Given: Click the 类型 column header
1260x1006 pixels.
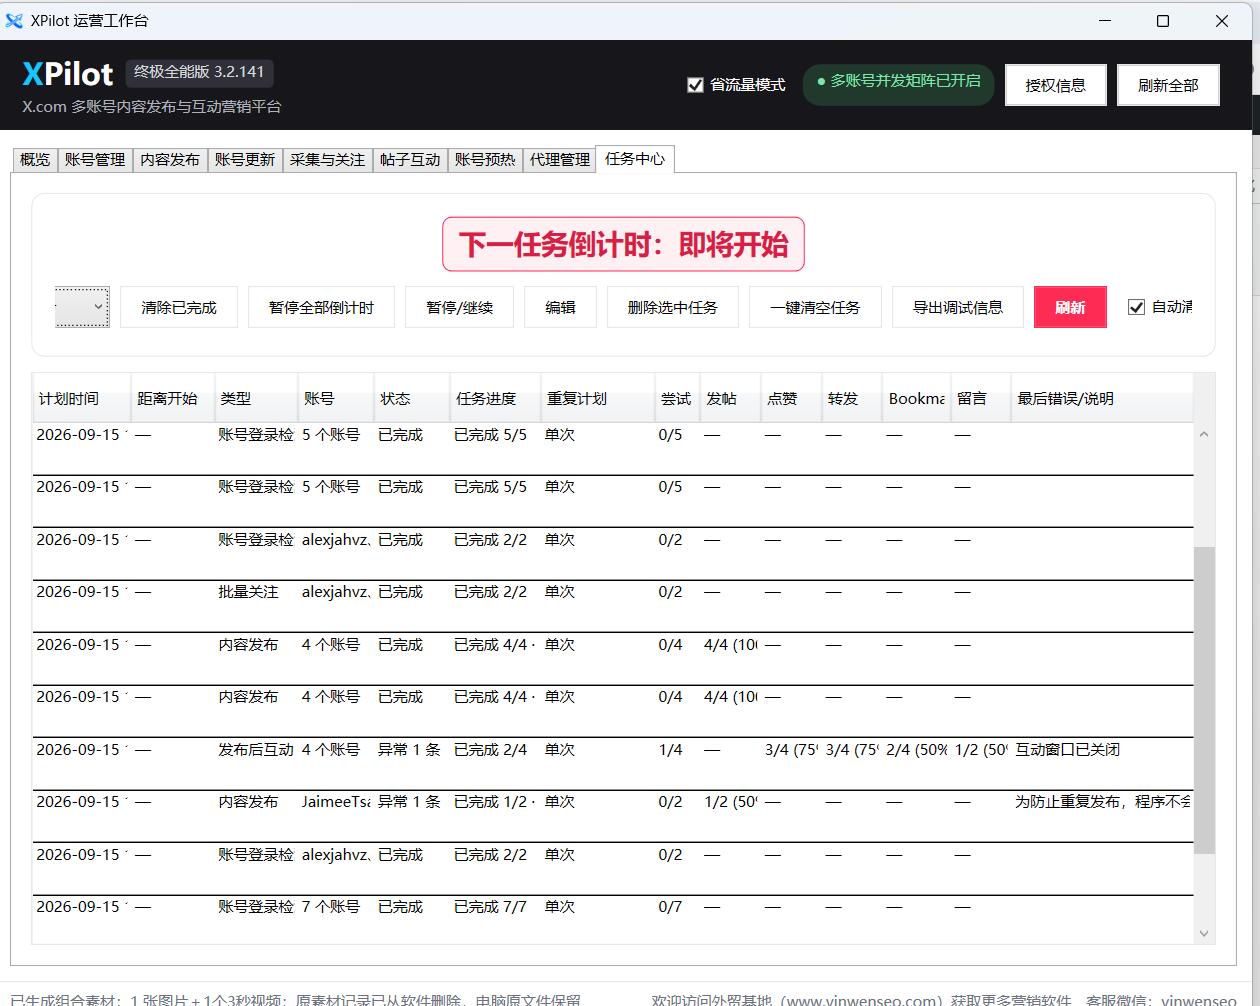Looking at the screenshot, I should pyautogui.click(x=256, y=398).
